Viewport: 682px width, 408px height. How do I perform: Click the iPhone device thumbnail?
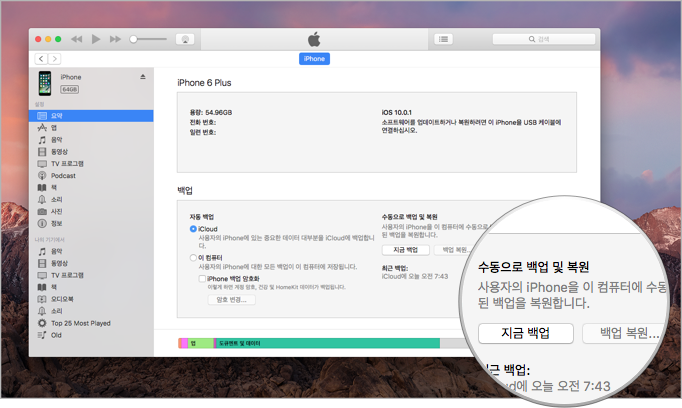(44, 83)
